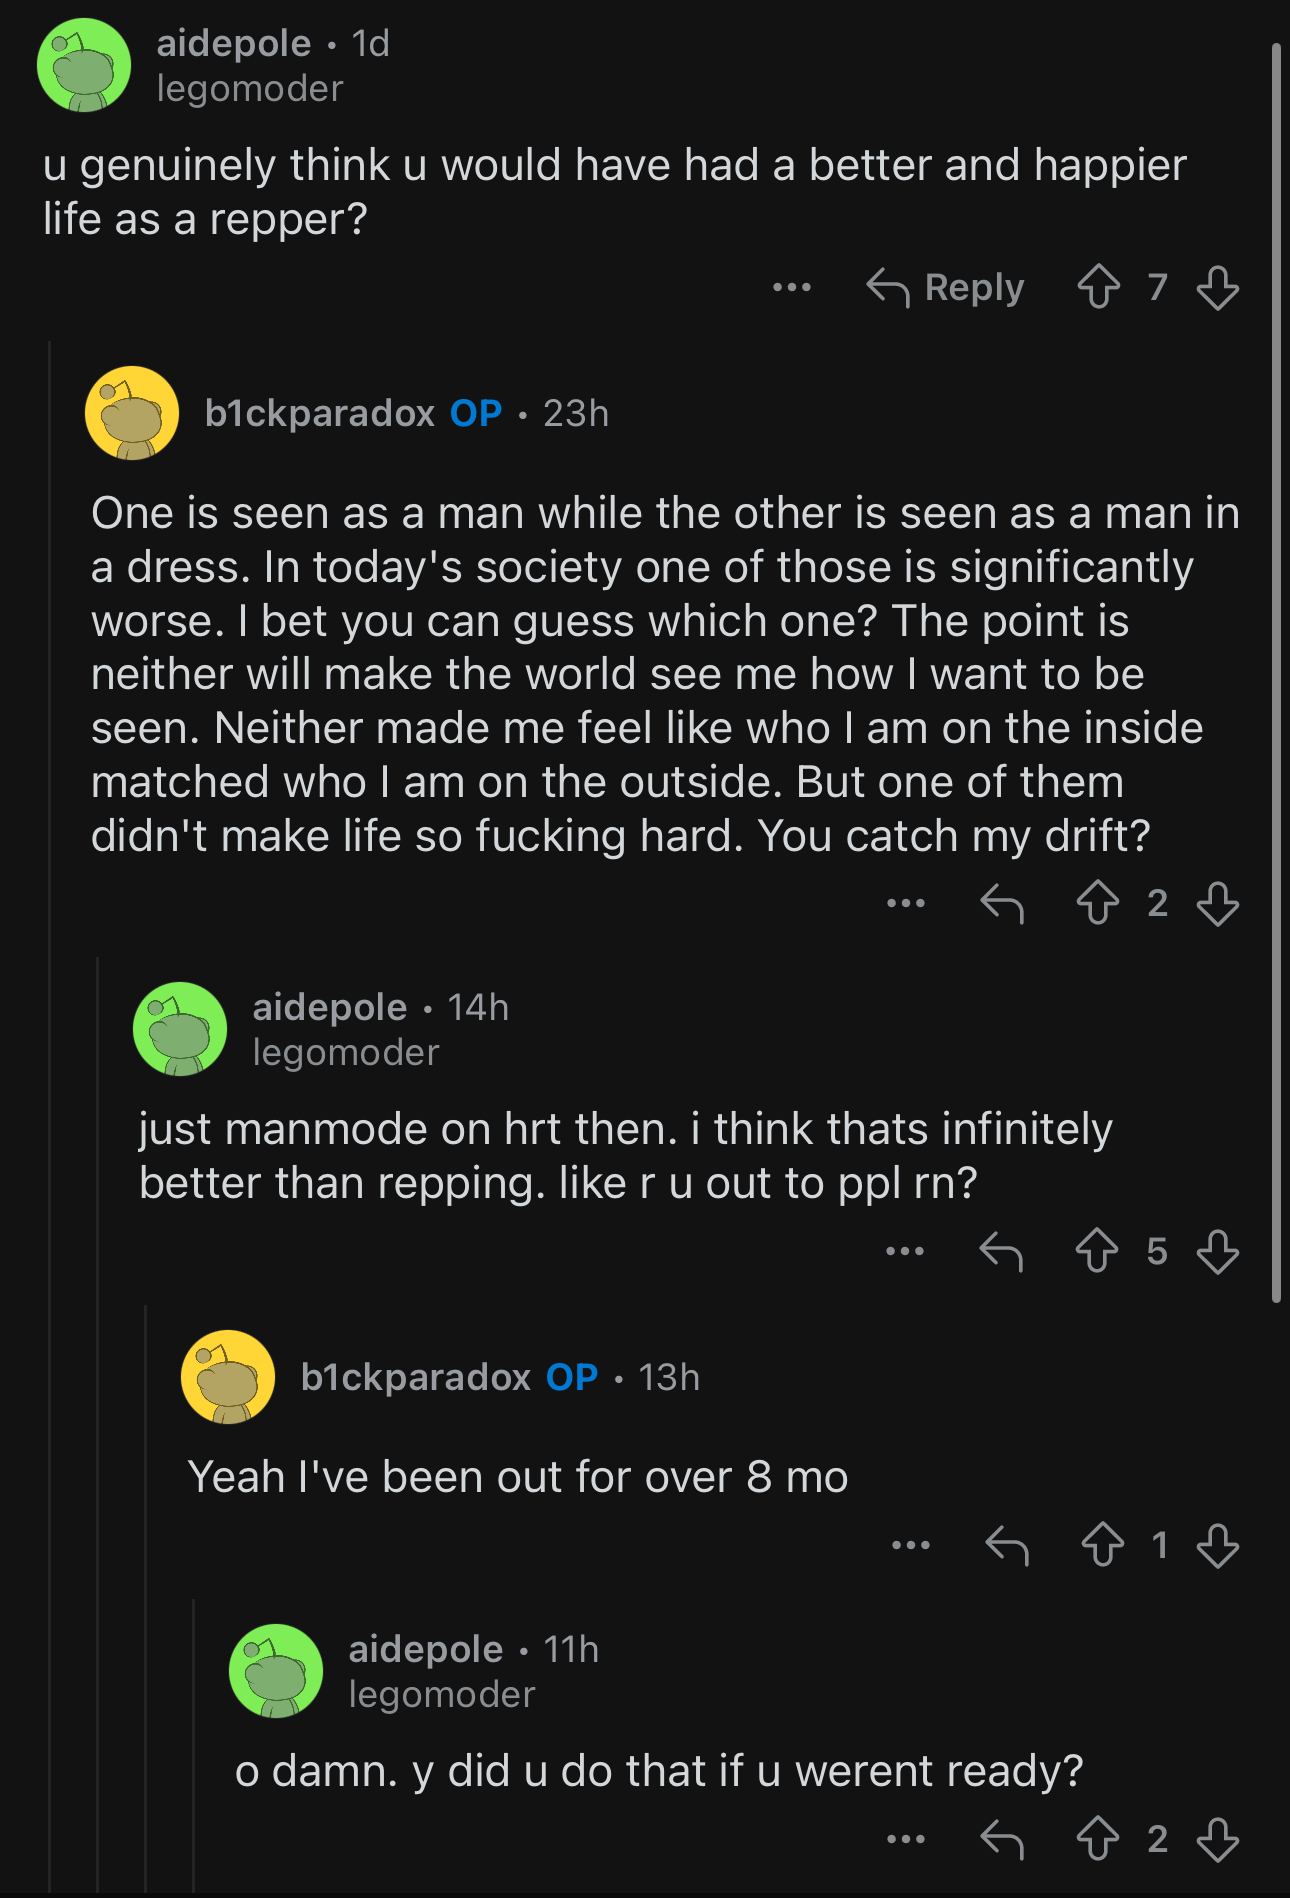
Task: Tap aidepole's green avatar on top comment
Action: pyautogui.click(x=84, y=65)
